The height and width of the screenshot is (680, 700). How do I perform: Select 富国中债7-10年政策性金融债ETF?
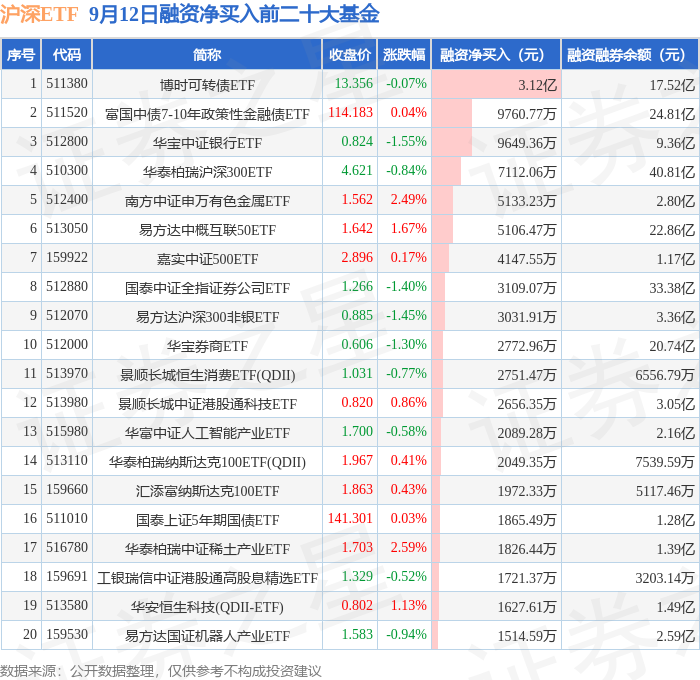tap(207, 114)
